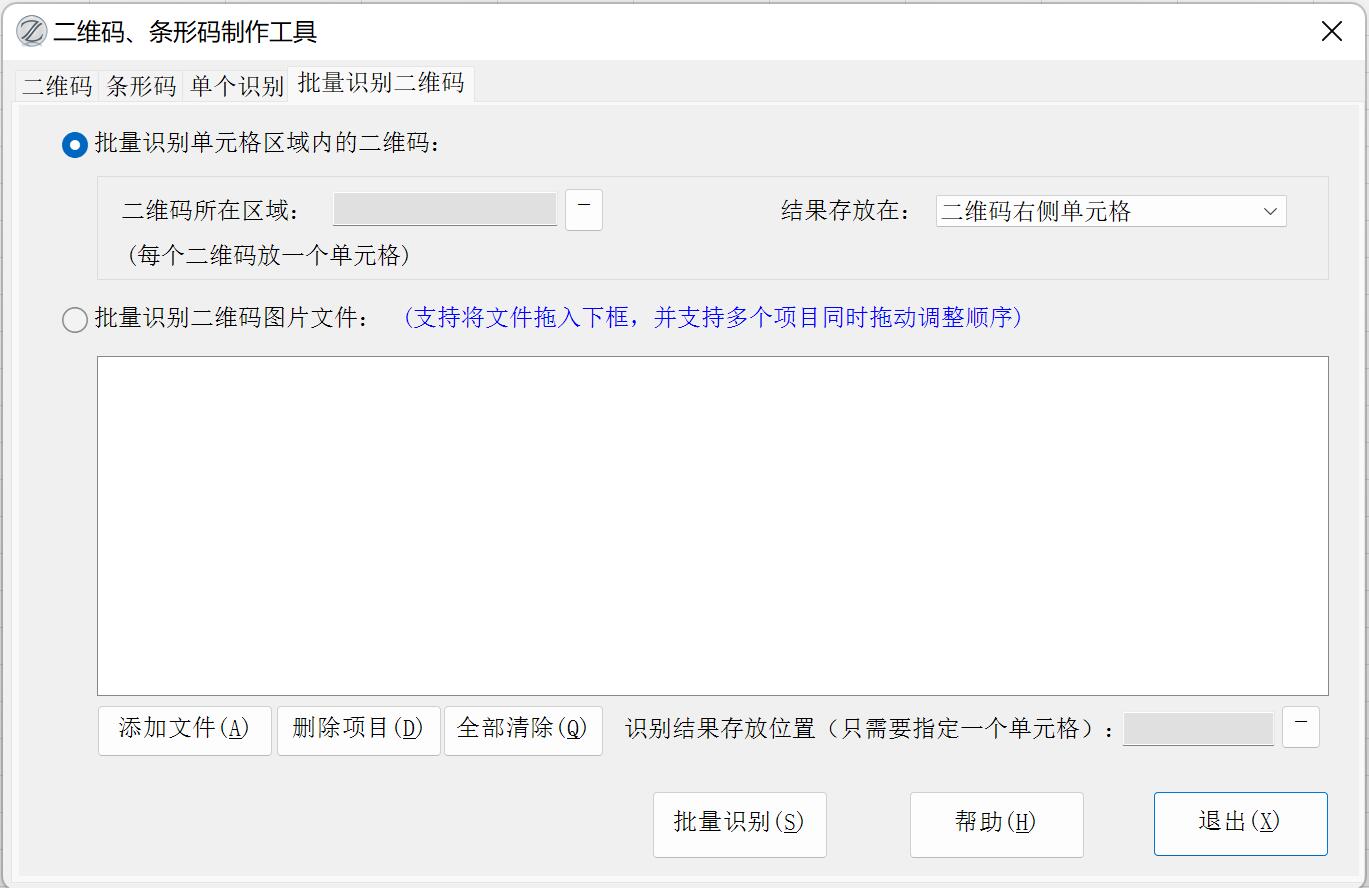Open help via 帮助(H) button
The height and width of the screenshot is (888, 1369).
pyautogui.click(x=996, y=823)
